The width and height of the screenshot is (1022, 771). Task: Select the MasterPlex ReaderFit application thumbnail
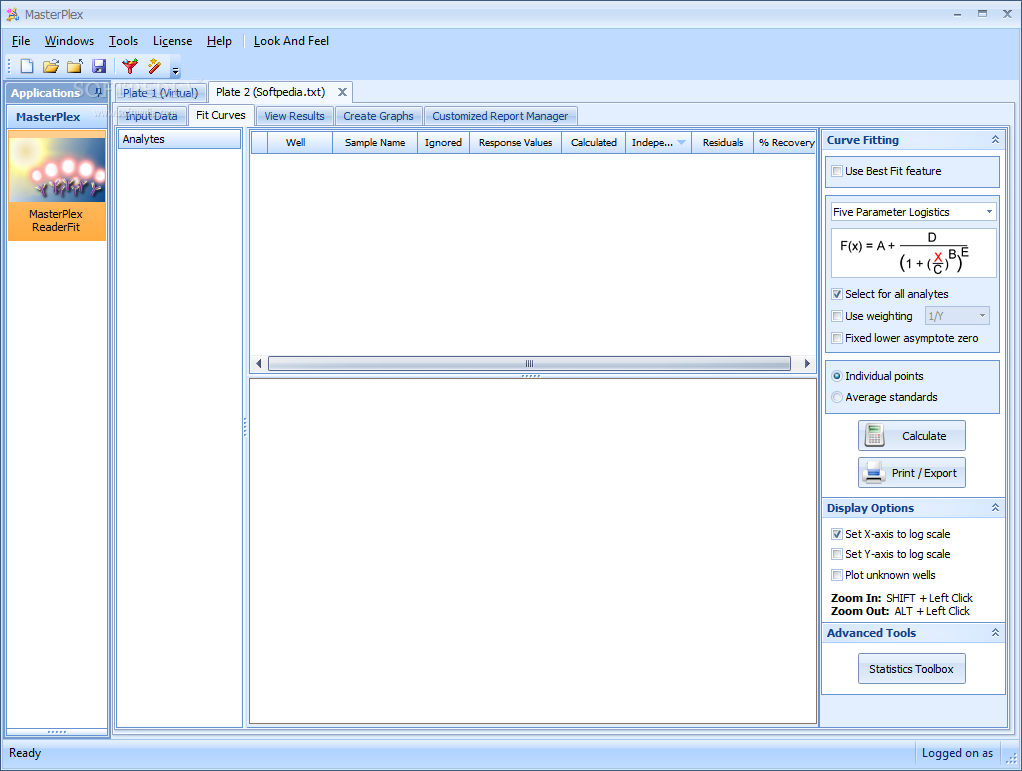point(57,186)
